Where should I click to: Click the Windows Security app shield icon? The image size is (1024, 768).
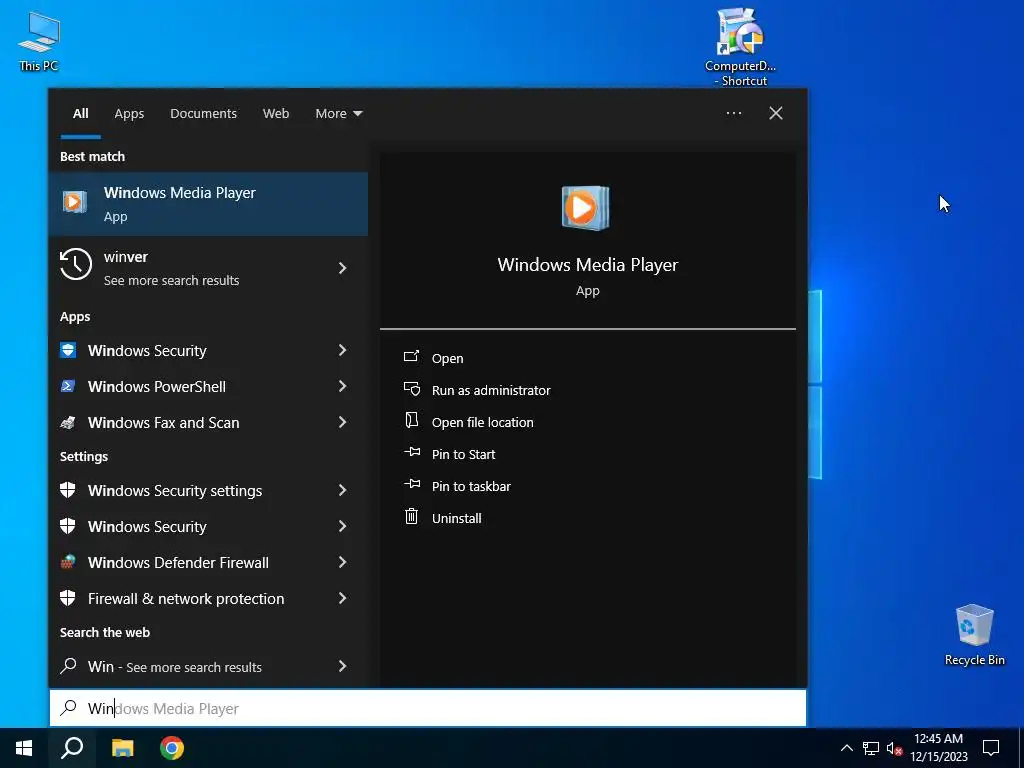68,350
